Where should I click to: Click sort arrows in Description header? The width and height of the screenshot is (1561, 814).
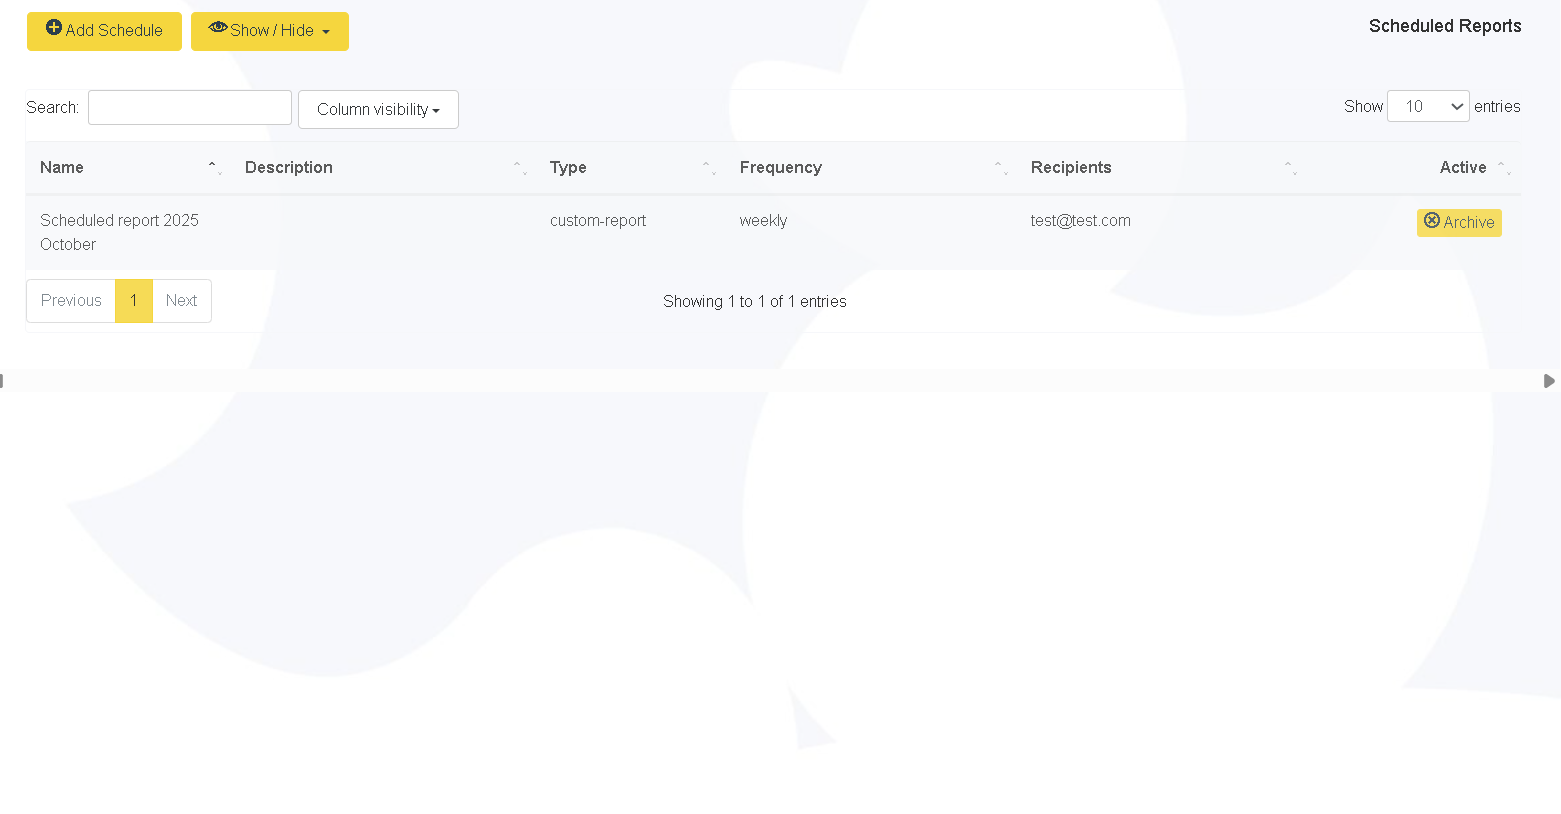click(x=519, y=168)
